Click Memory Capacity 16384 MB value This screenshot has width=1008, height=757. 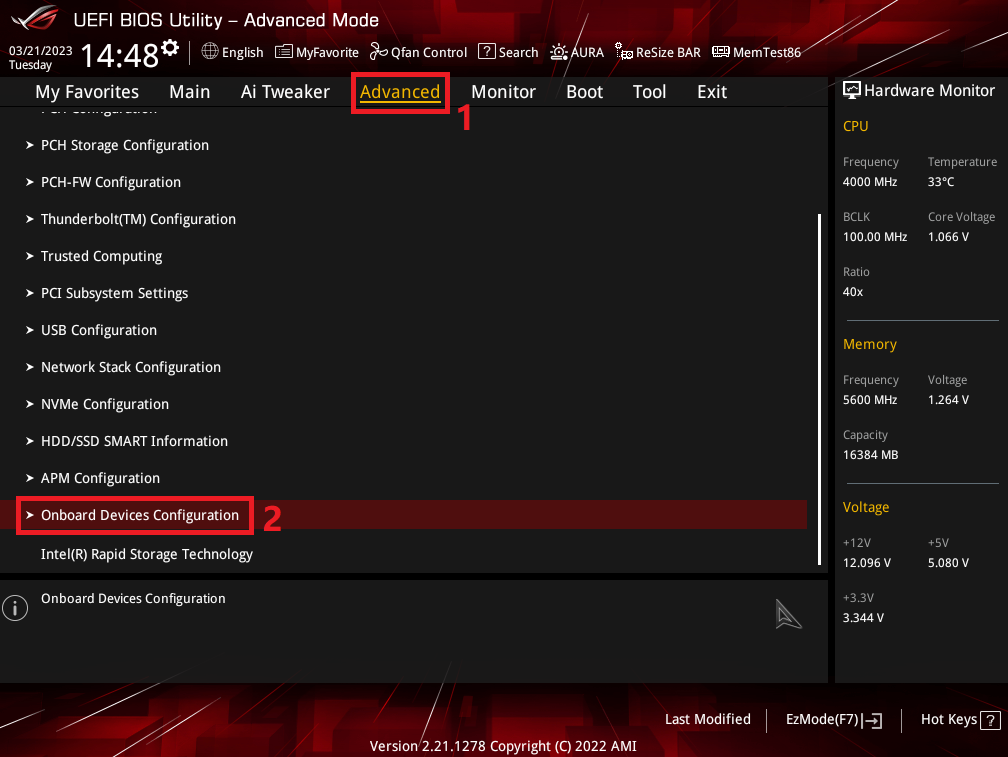point(870,455)
